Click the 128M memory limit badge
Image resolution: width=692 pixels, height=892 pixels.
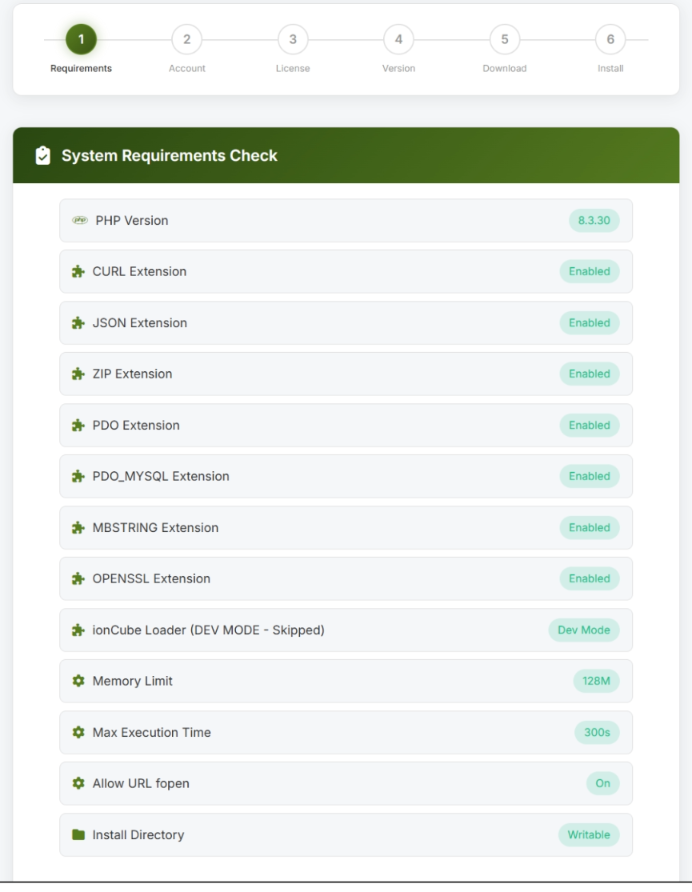(x=596, y=681)
